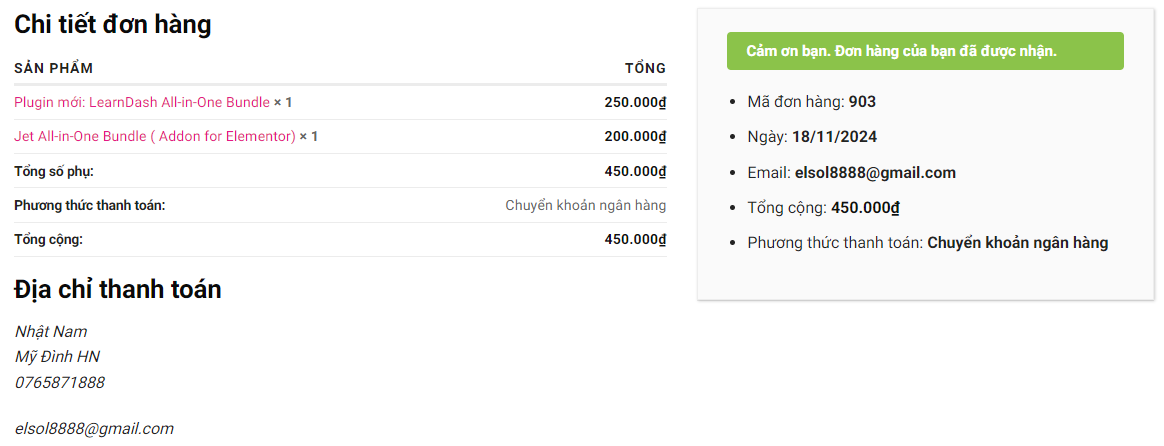The height and width of the screenshot is (446, 1164).
Task: Click the subtotal amount in "Tổng số phụ" row
Action: coord(635,171)
